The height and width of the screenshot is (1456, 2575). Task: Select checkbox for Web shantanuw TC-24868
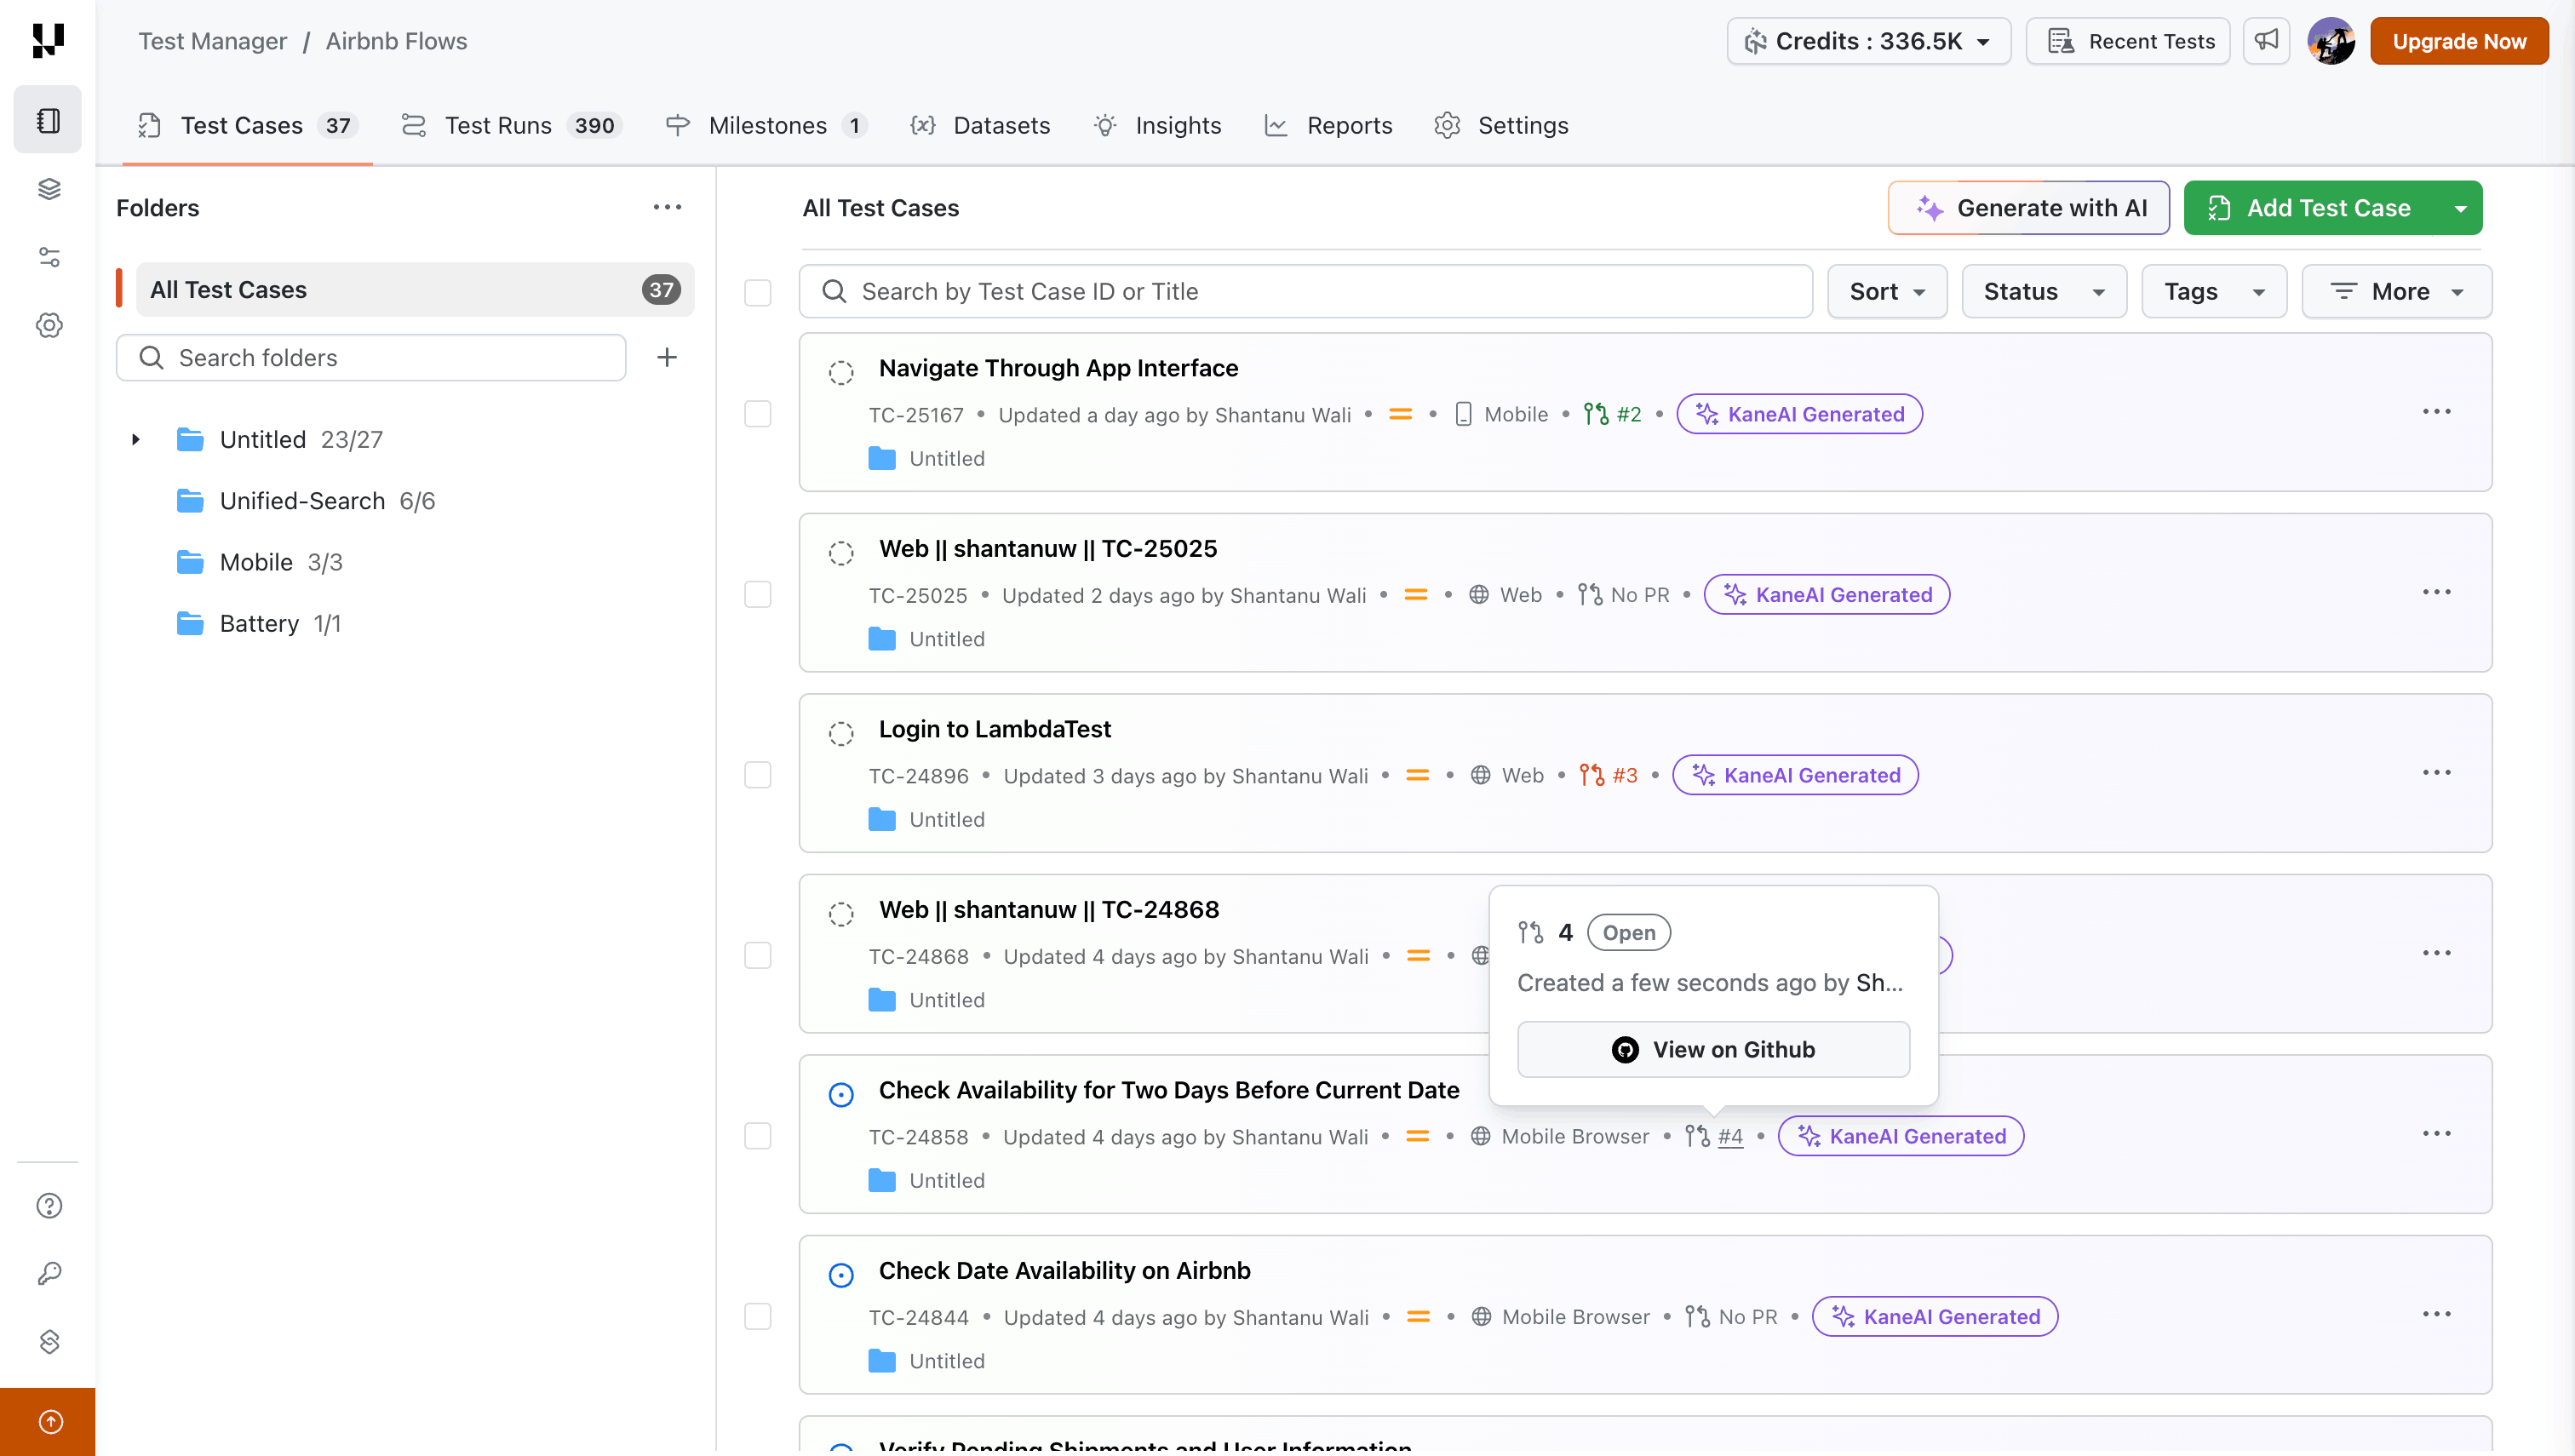point(758,955)
